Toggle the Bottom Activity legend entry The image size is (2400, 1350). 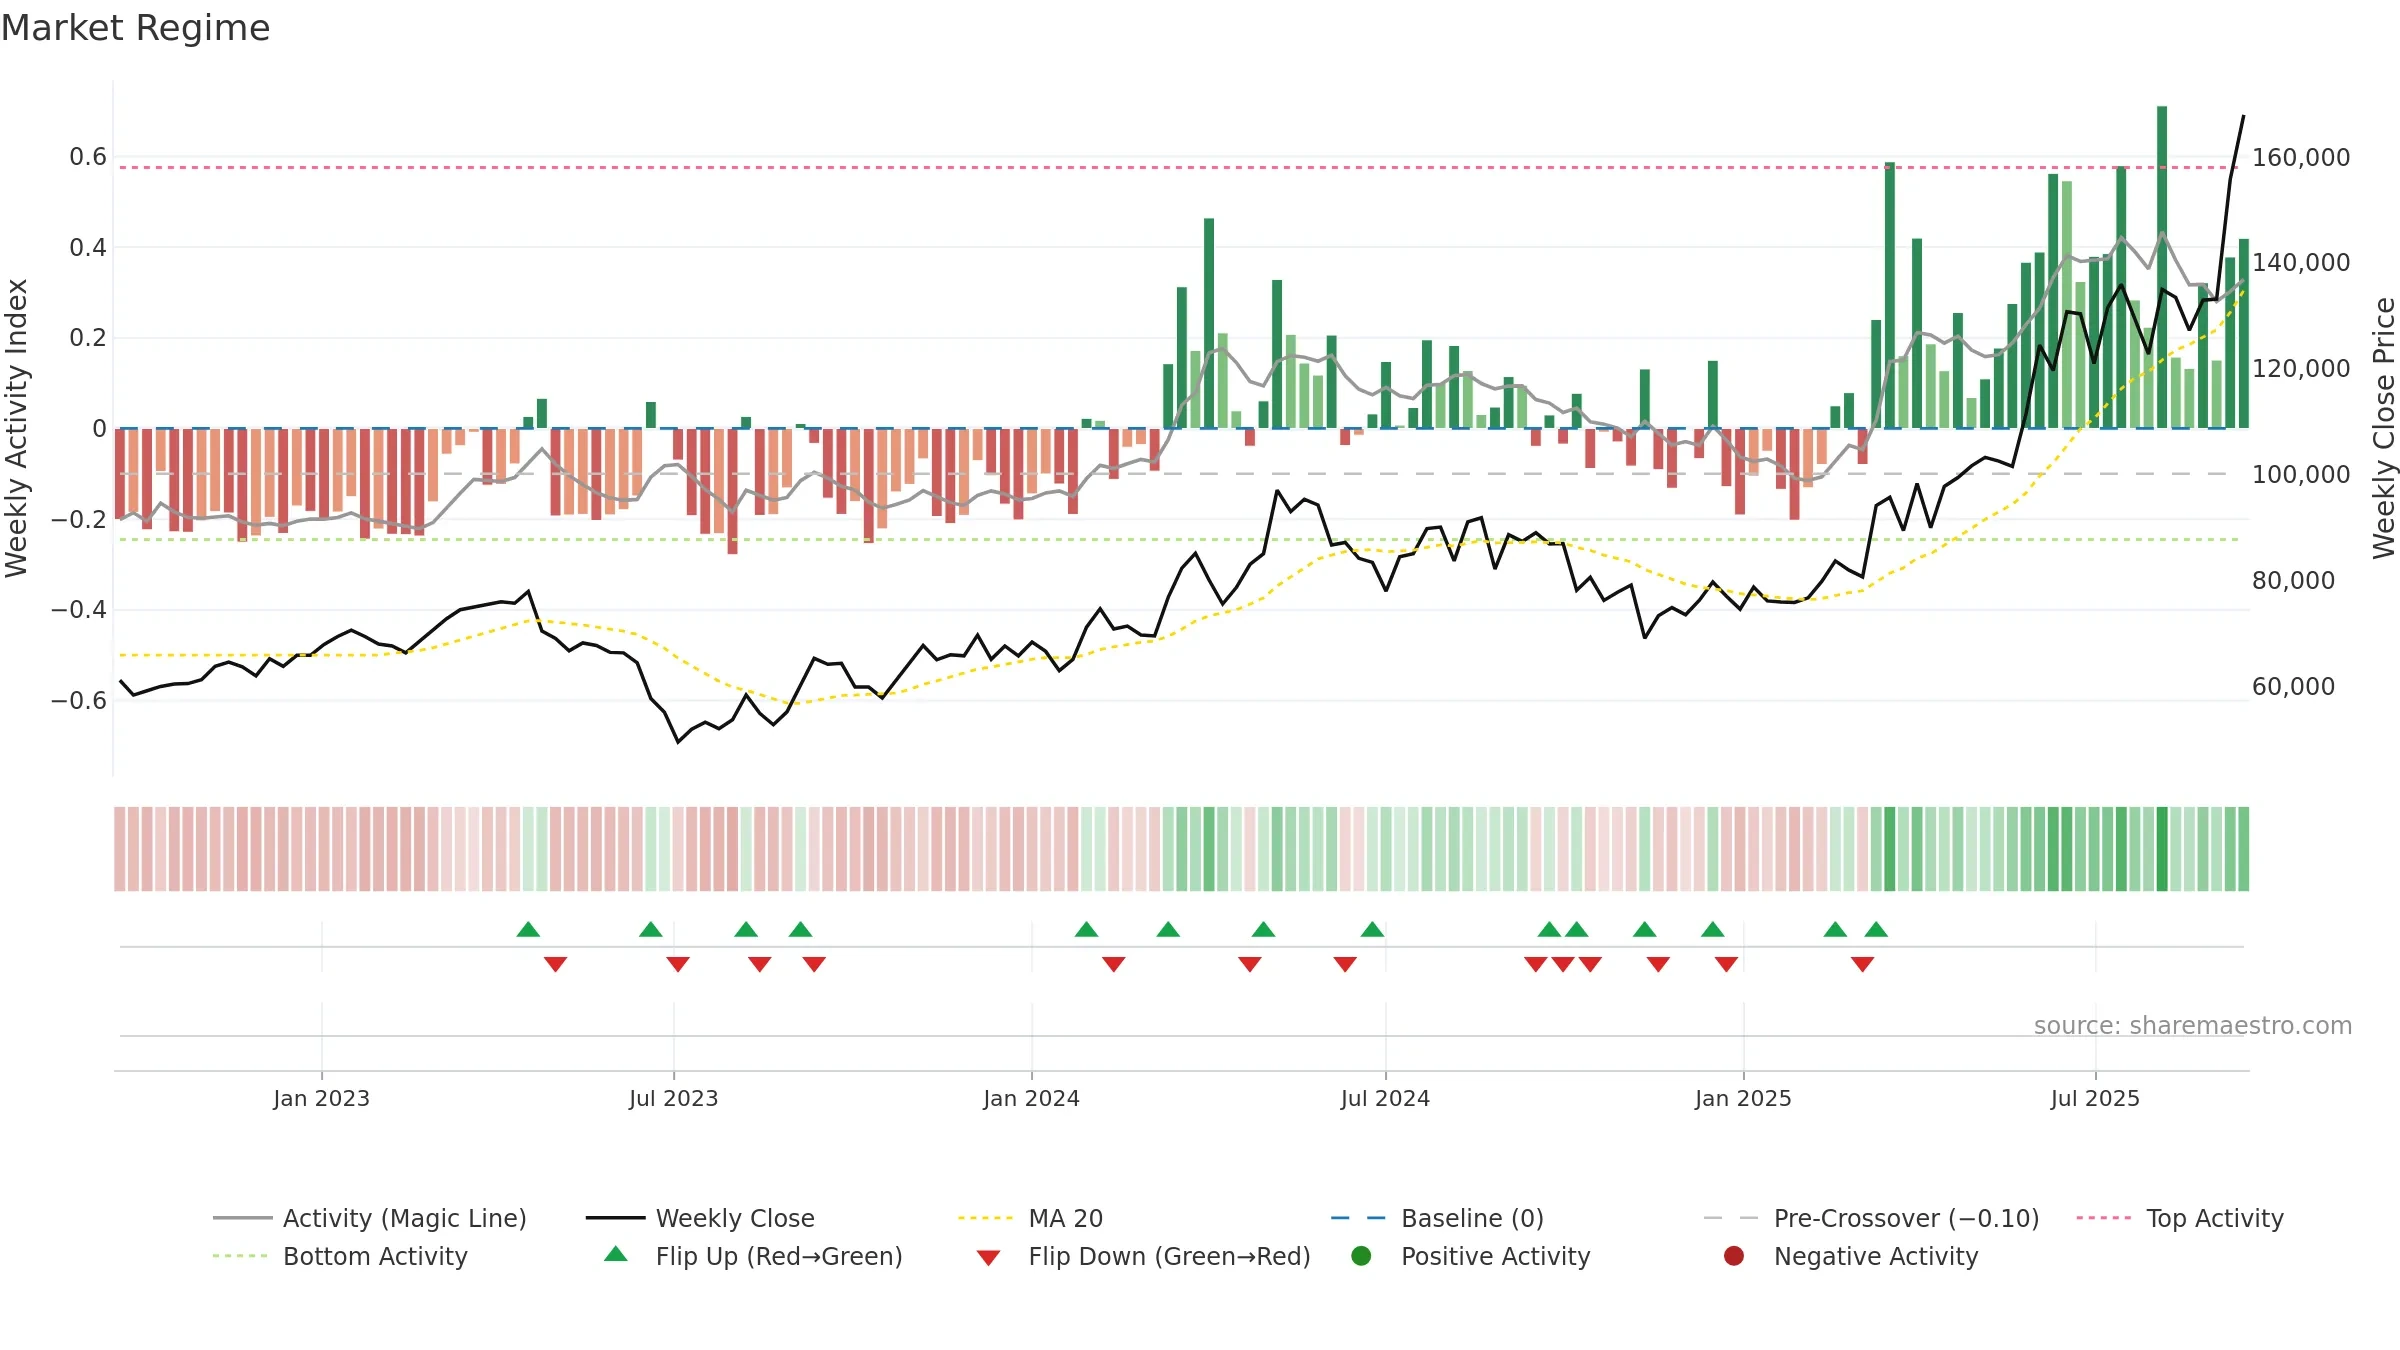340,1256
